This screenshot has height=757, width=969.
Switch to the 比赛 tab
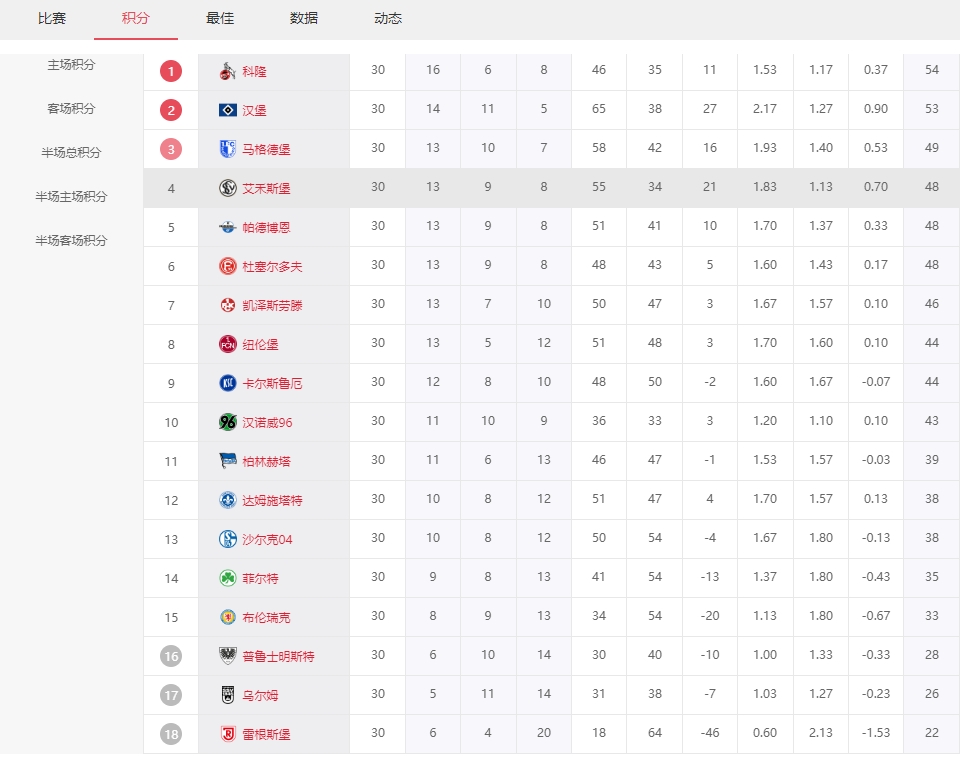point(51,19)
